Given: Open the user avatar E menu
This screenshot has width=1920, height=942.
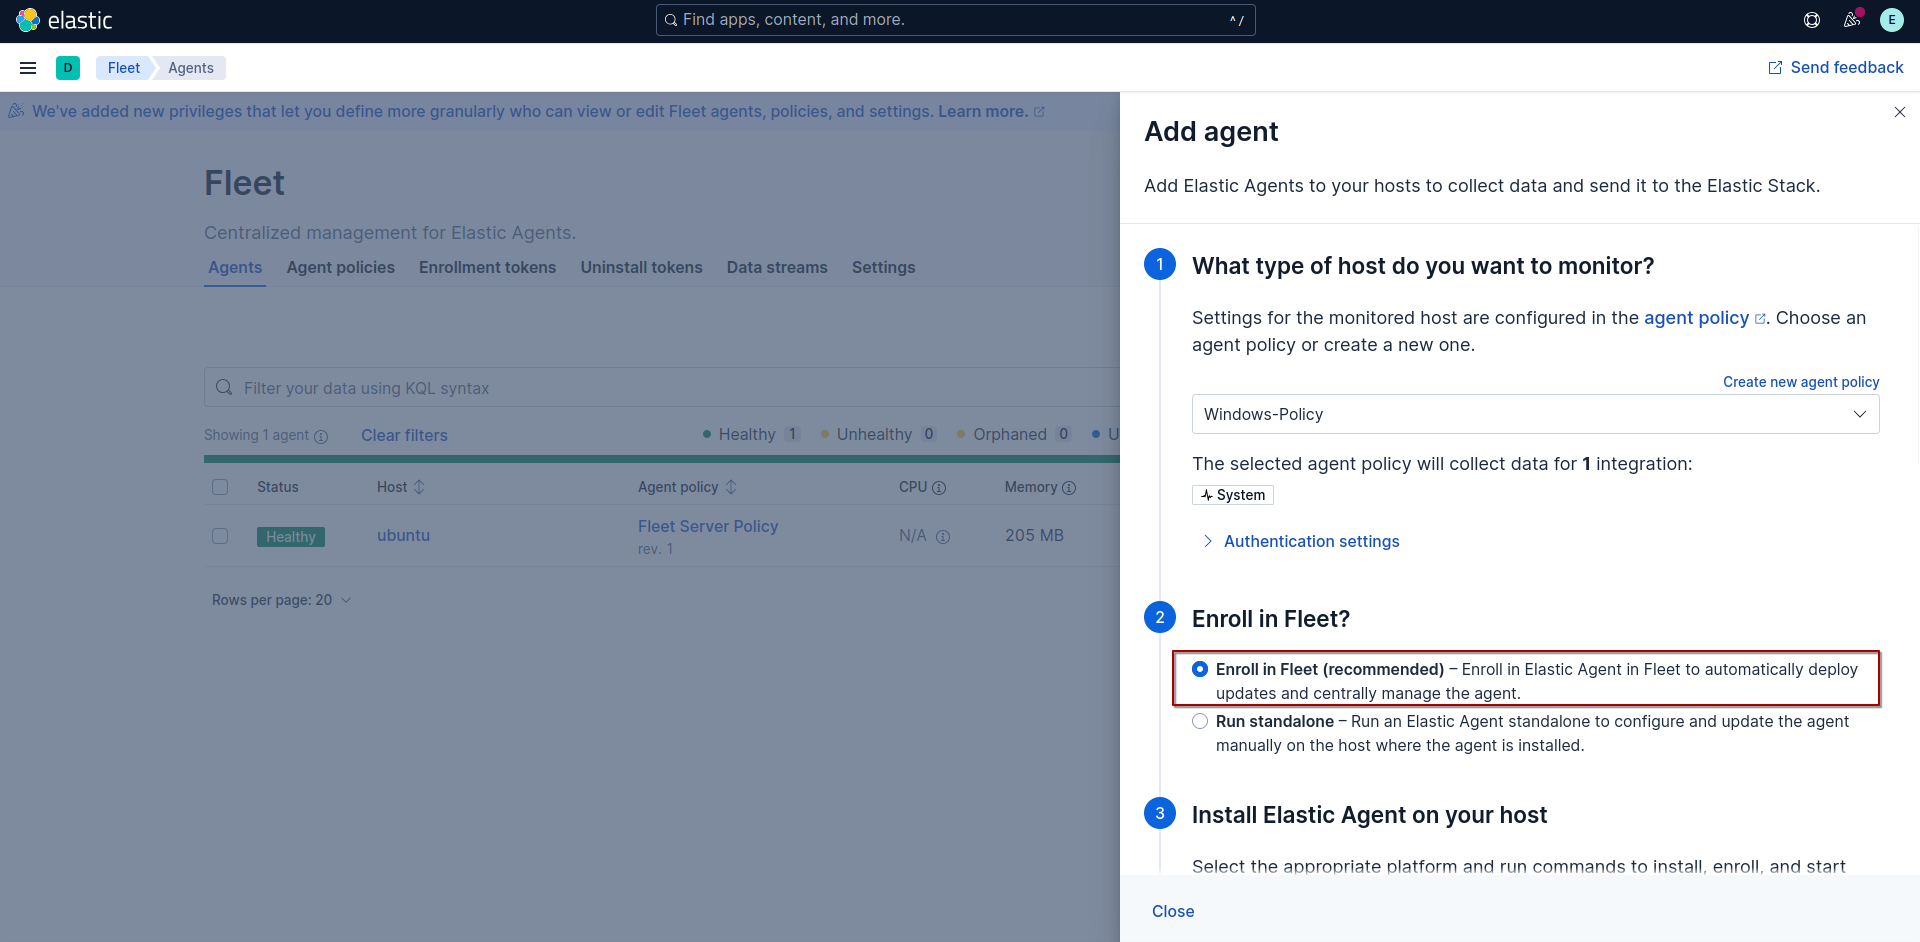Looking at the screenshot, I should tap(1892, 20).
